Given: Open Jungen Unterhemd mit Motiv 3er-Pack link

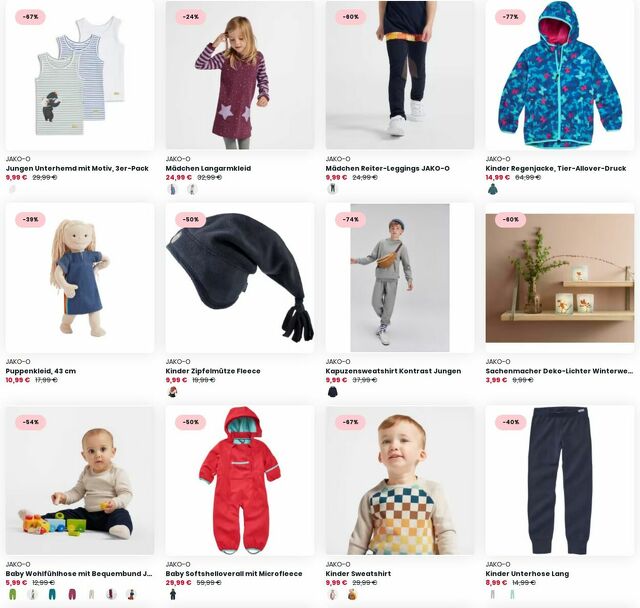Looking at the screenshot, I should click(77, 168).
